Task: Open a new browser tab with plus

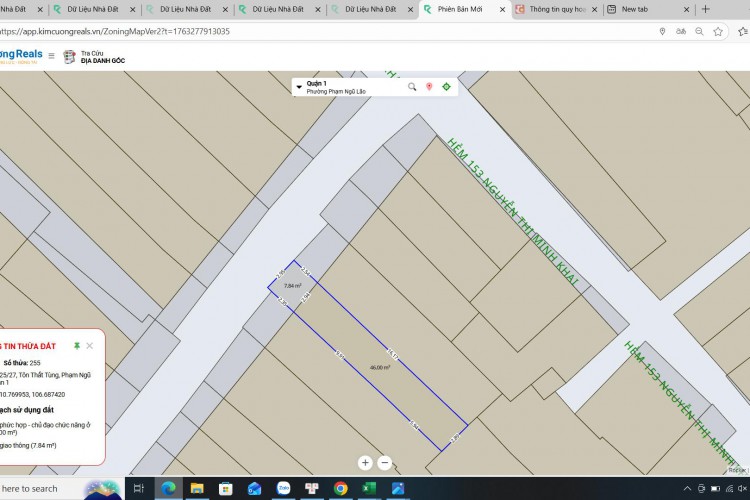Action: pos(706,9)
